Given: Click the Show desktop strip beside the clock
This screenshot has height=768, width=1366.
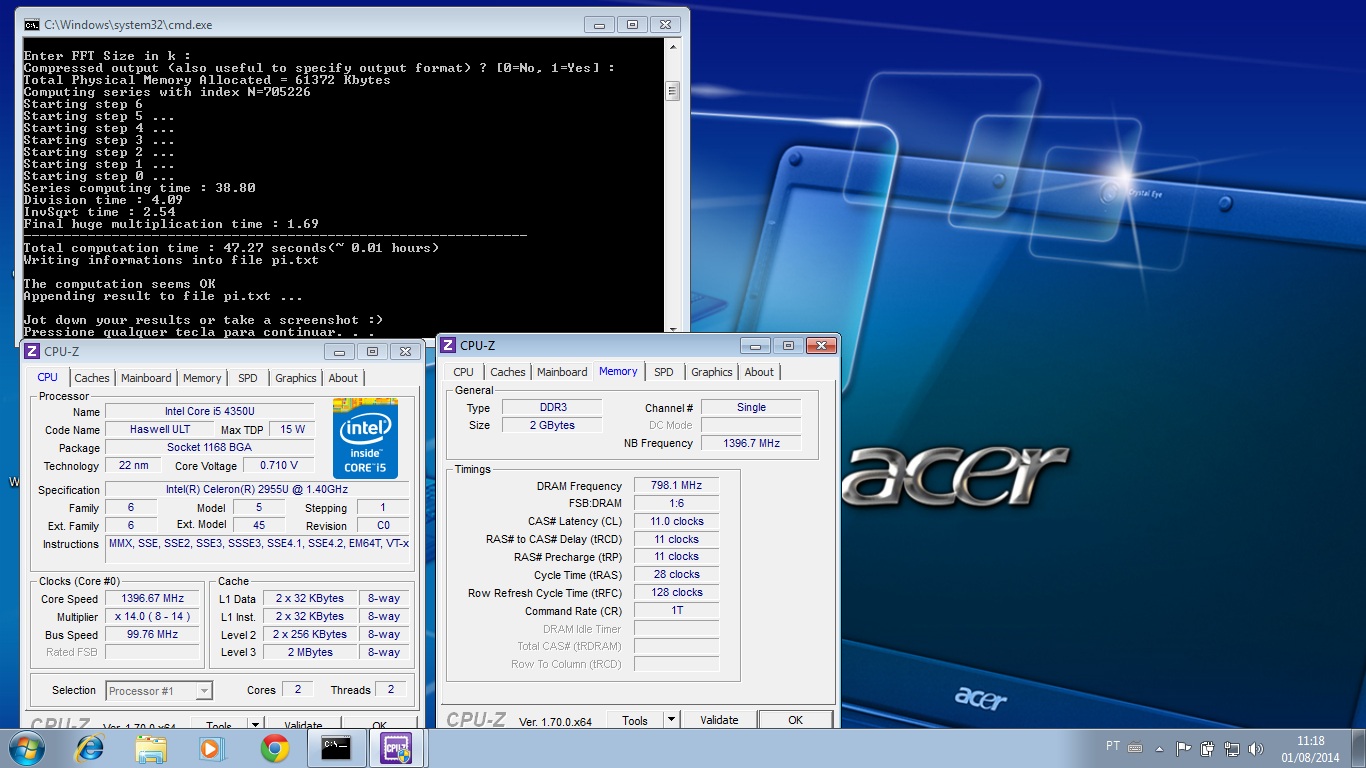Looking at the screenshot, I should 1358,748.
